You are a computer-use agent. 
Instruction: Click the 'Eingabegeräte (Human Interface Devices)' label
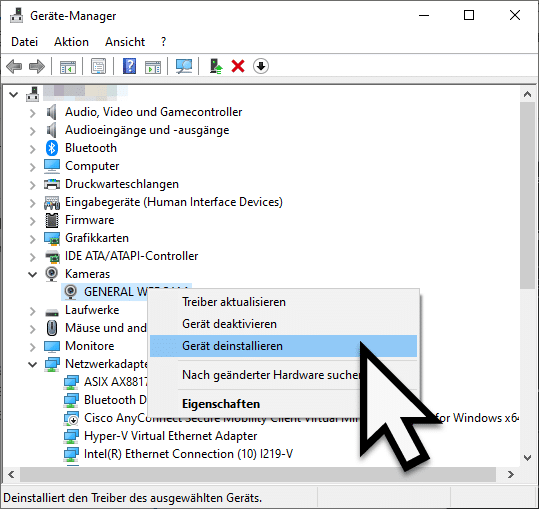pos(174,202)
